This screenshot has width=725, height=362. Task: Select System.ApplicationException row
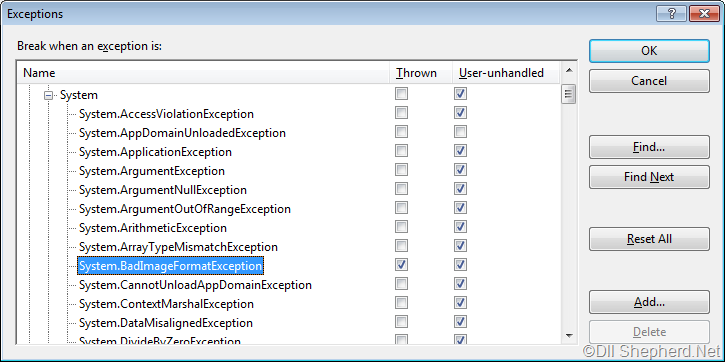point(155,152)
